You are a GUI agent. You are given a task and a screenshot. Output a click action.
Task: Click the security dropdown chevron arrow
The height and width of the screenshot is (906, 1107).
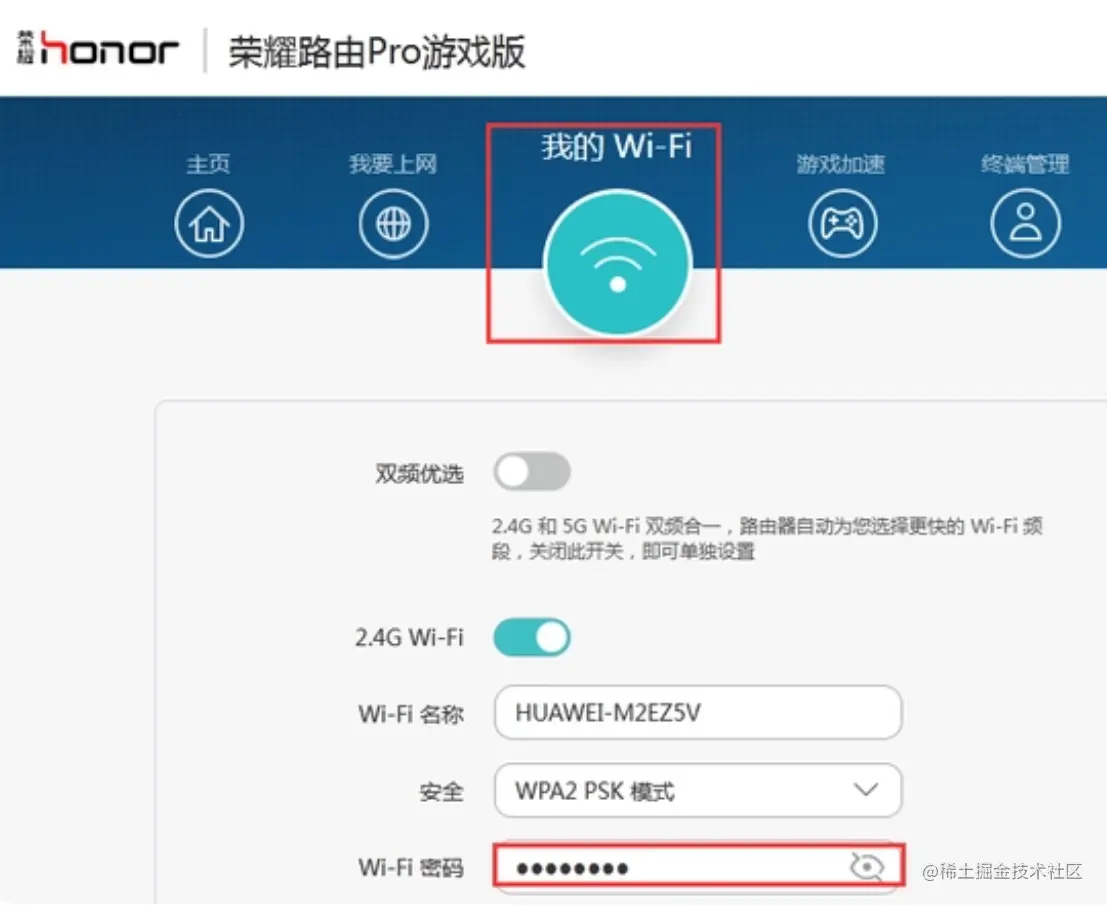click(866, 789)
